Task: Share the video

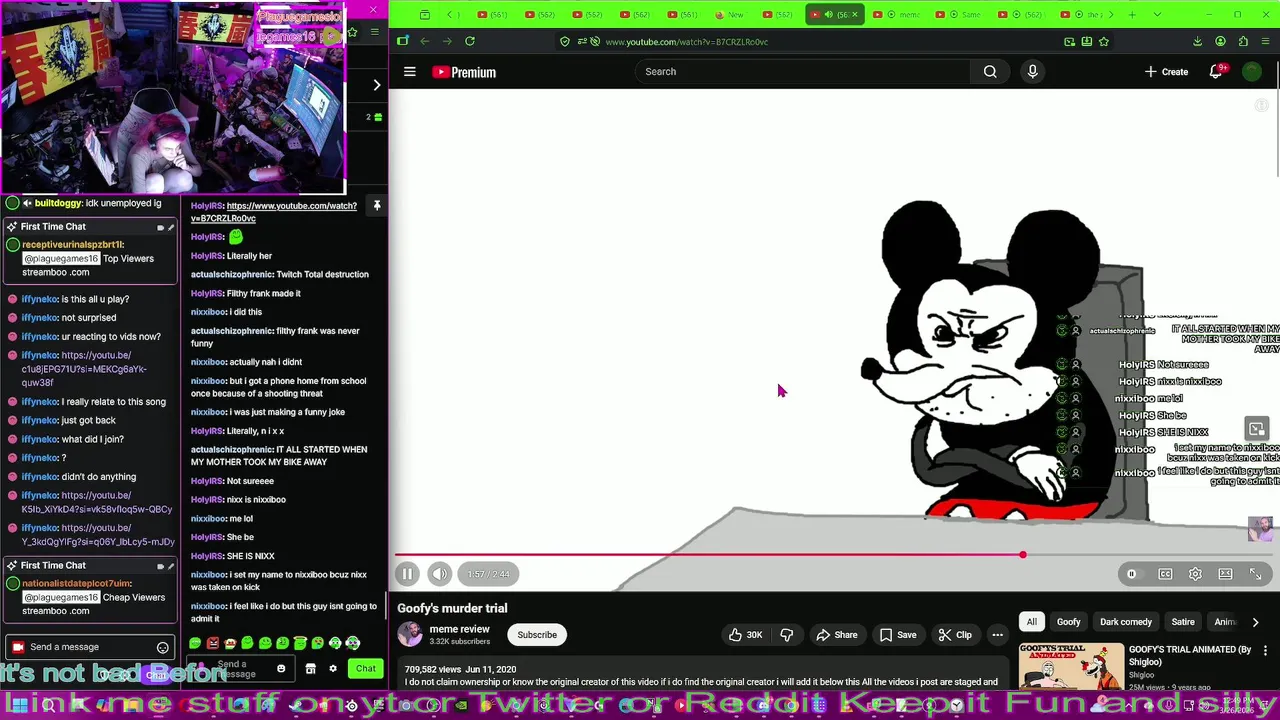Action: [x=836, y=635]
